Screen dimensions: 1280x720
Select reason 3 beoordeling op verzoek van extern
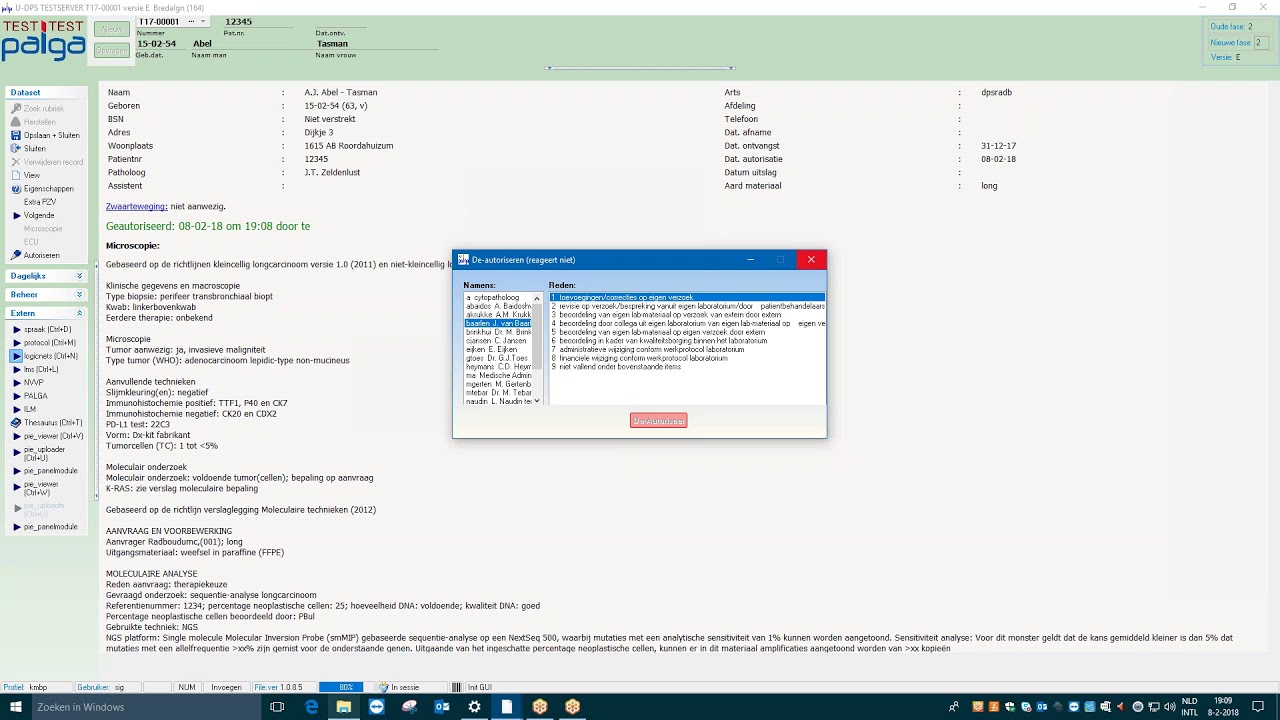pyautogui.click(x=687, y=315)
